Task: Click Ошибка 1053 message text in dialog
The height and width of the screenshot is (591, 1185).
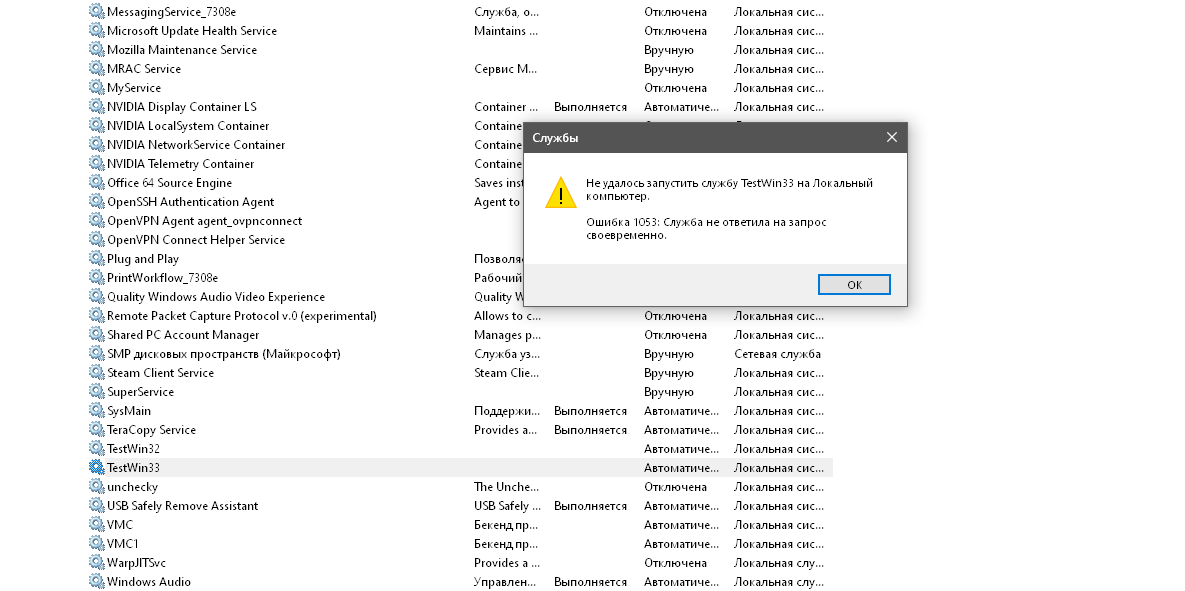Action: pos(707,228)
